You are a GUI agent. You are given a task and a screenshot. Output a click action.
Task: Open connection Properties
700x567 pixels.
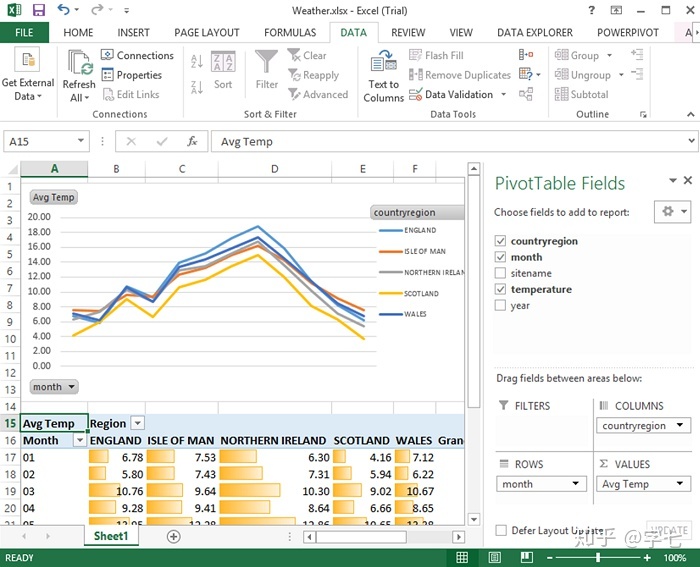(x=132, y=75)
